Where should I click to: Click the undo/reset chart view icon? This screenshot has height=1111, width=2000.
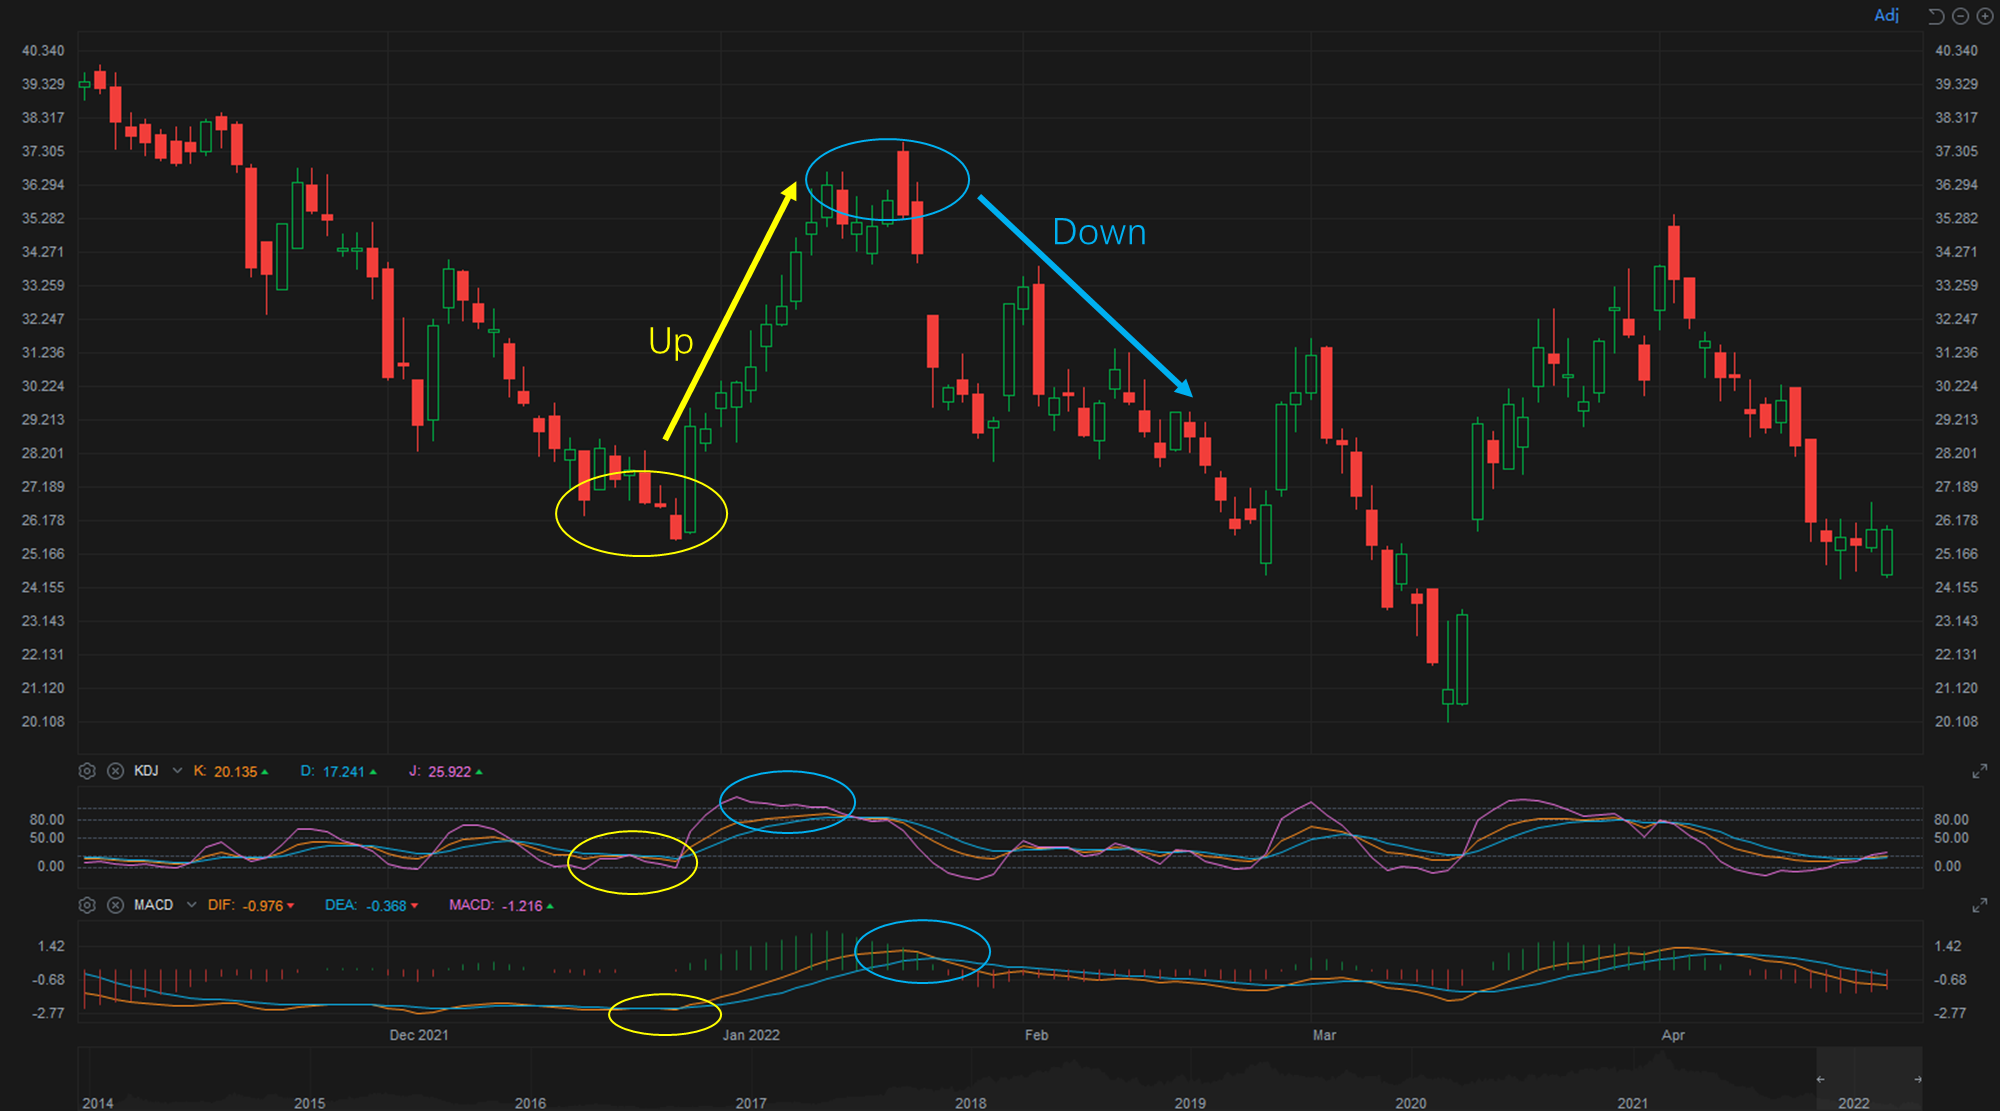tap(1936, 16)
